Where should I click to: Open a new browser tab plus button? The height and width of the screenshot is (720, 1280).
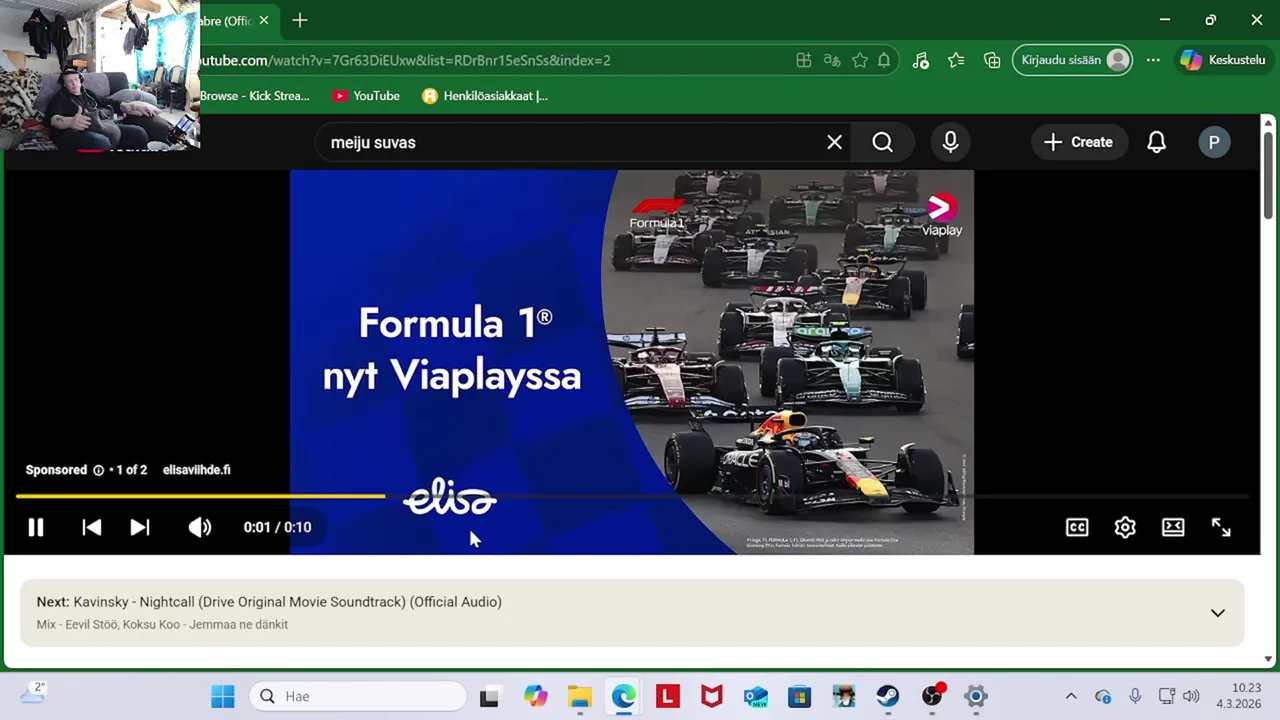click(x=300, y=20)
